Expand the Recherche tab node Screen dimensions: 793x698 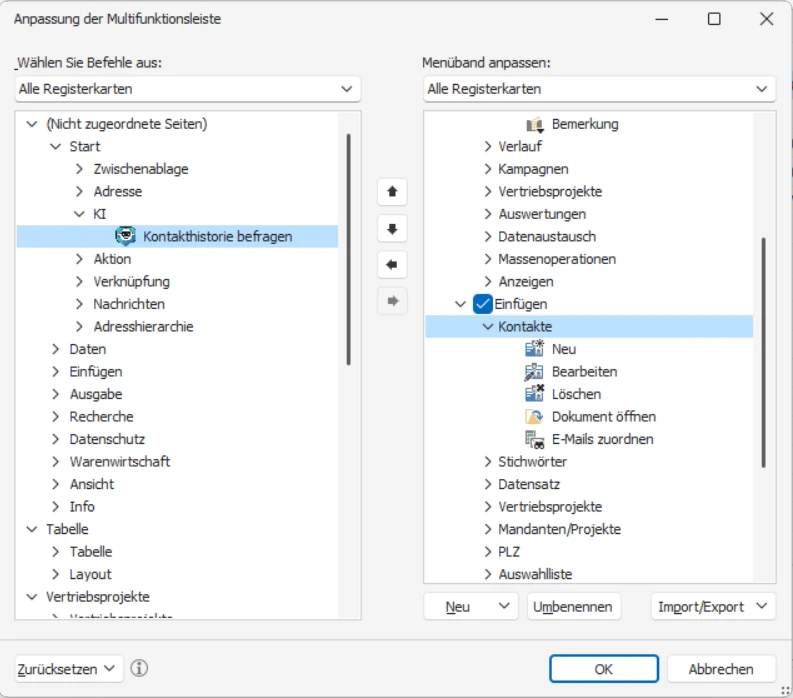56,417
